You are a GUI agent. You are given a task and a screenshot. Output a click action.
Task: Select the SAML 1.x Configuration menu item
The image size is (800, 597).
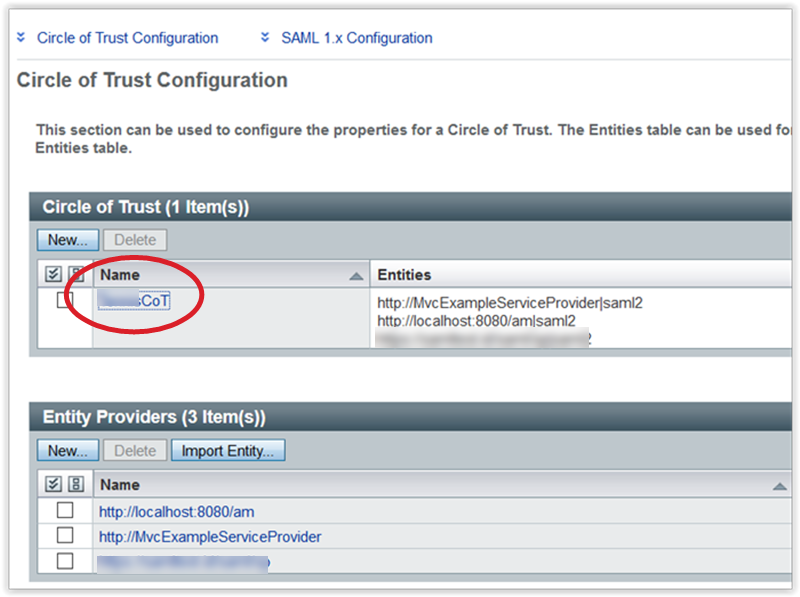(x=357, y=37)
